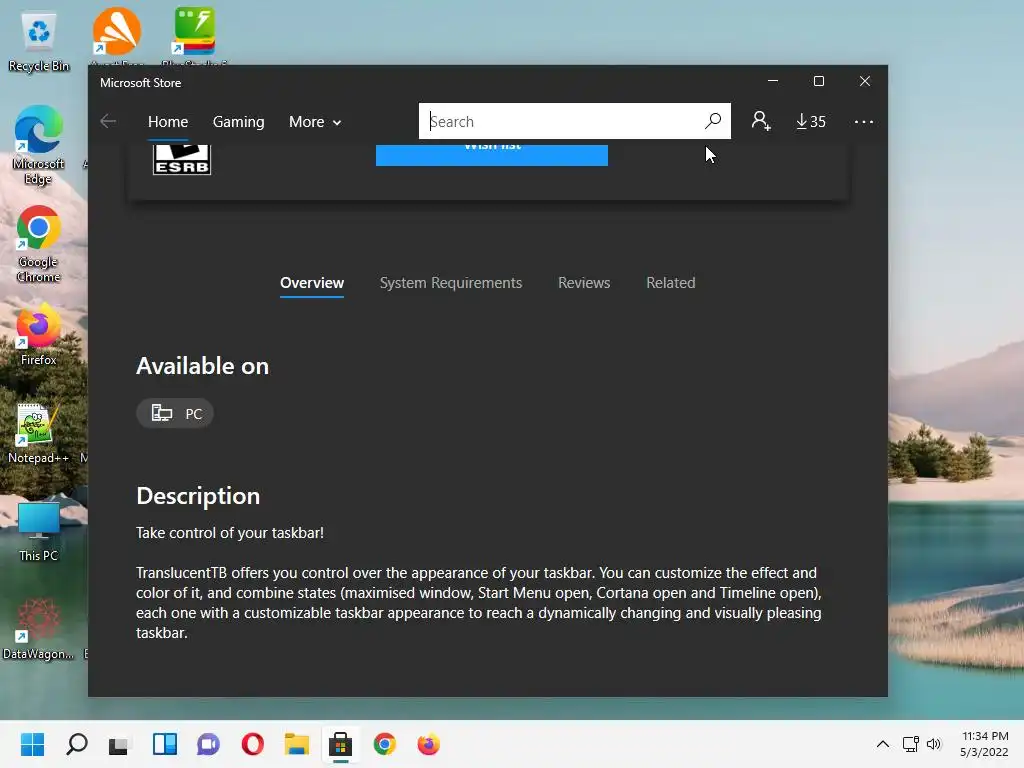Open the Widgets taskbar icon

point(165,744)
